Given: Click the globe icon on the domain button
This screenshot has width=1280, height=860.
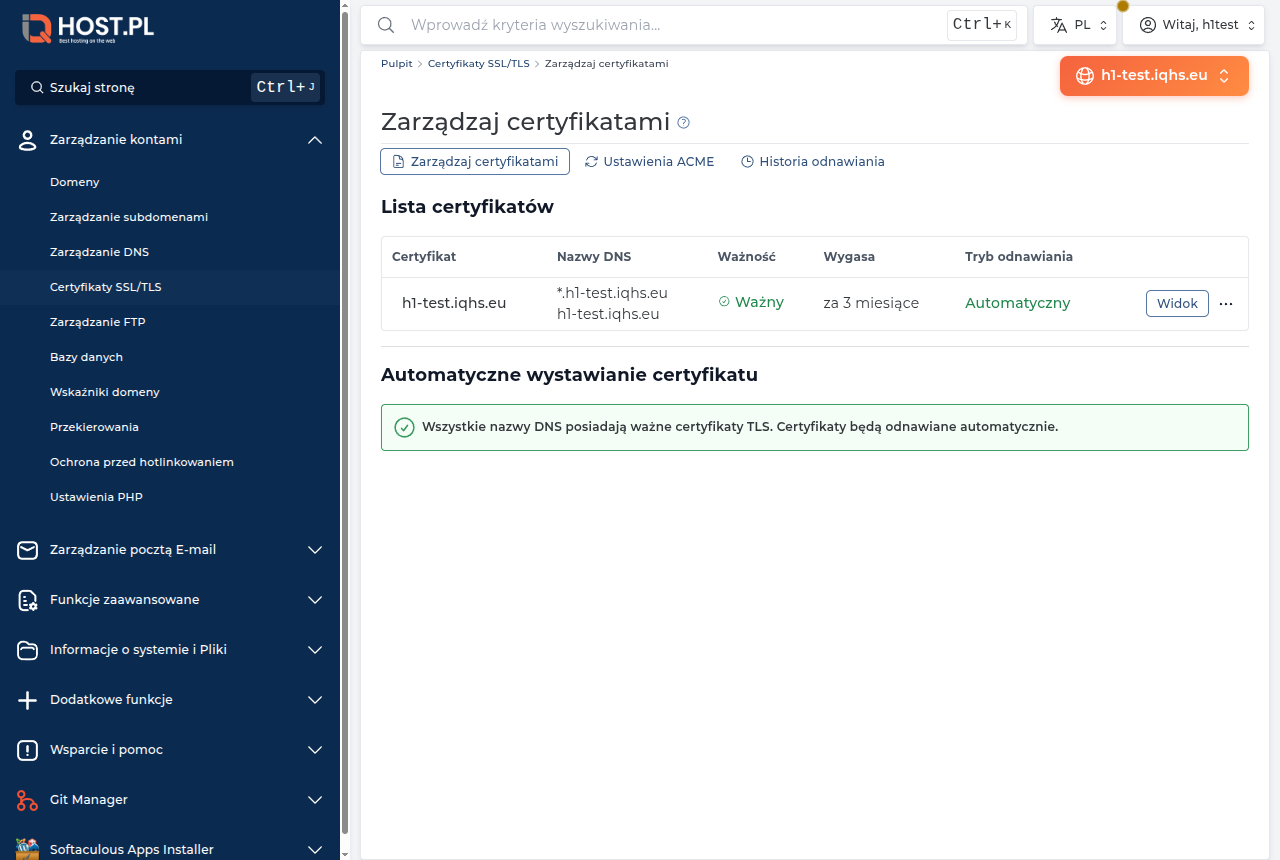Looking at the screenshot, I should (1084, 75).
